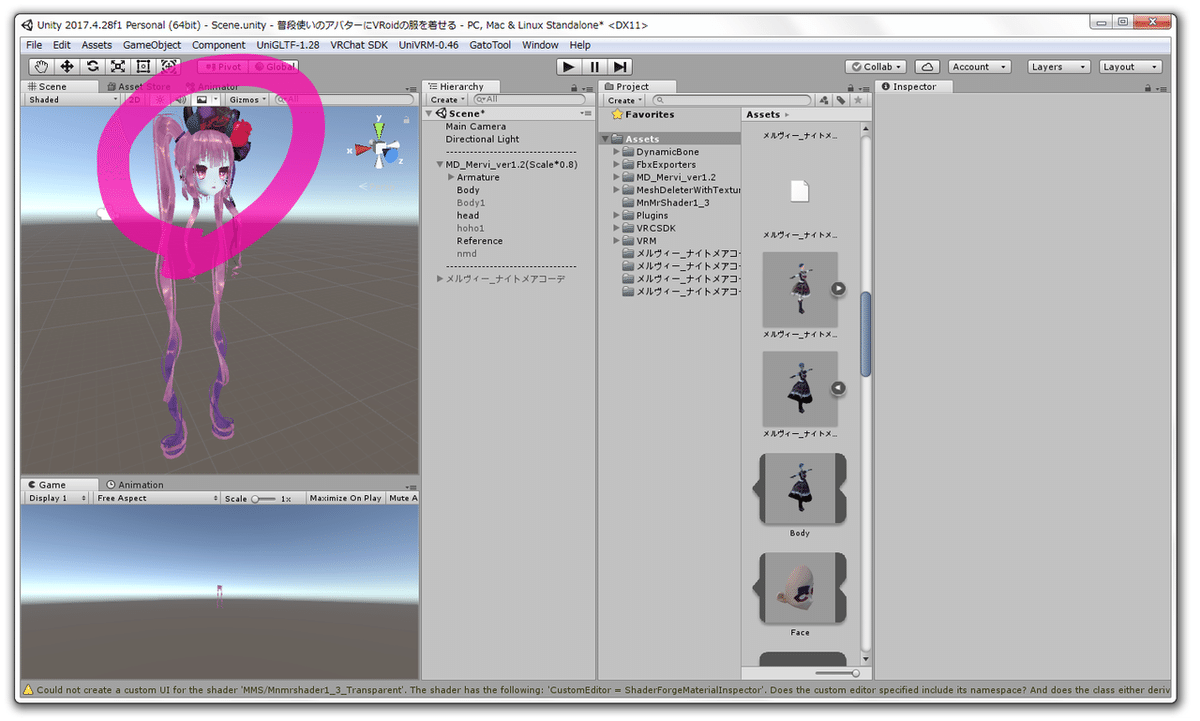Viewport: 1200px width, 721px height.
Task: Select Main Camera in Hierarchy
Action: [x=476, y=127]
